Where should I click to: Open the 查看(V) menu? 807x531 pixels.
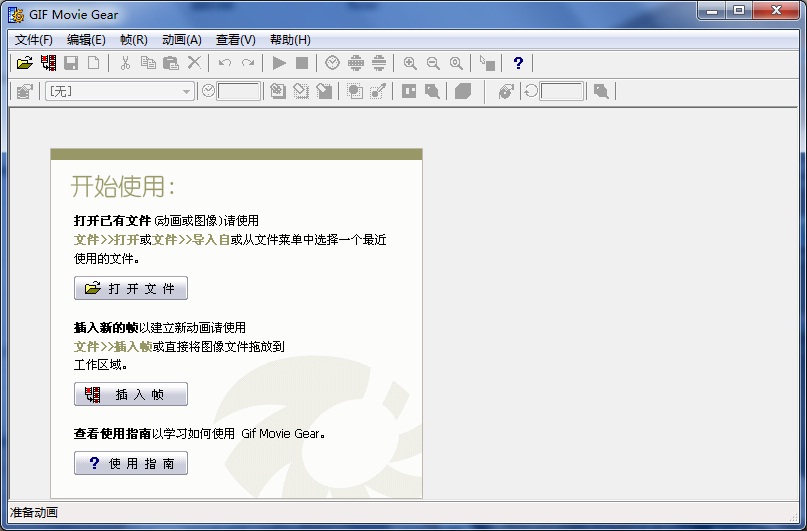[x=236, y=40]
